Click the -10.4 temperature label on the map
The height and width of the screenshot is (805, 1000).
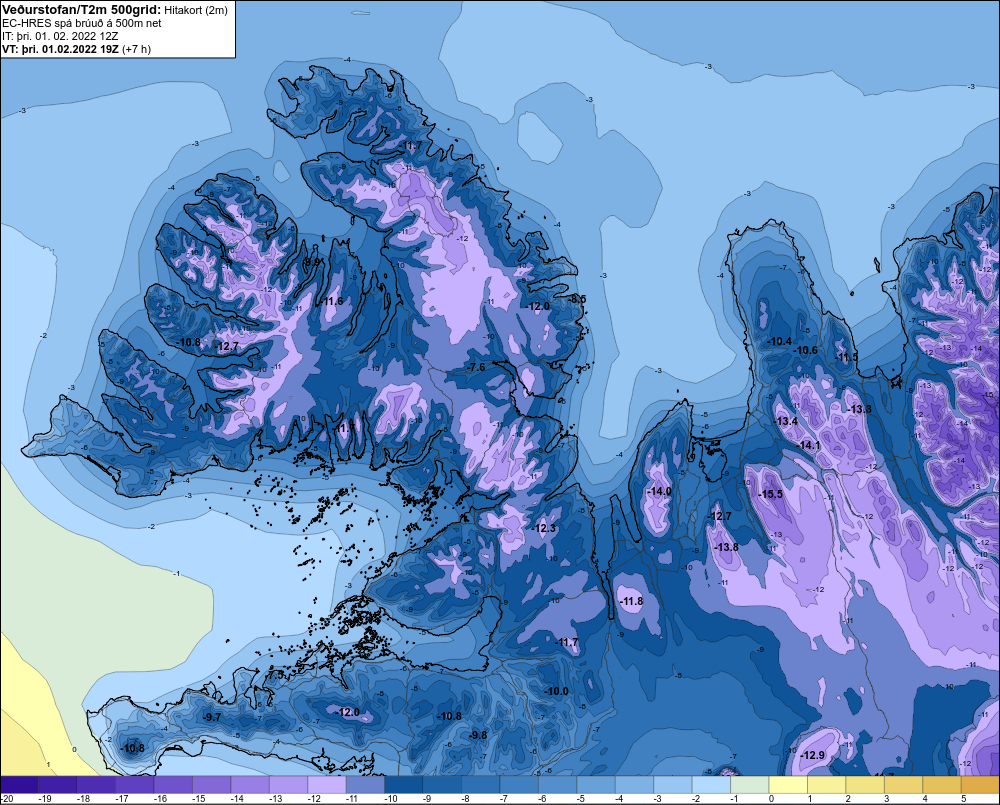coord(780,341)
